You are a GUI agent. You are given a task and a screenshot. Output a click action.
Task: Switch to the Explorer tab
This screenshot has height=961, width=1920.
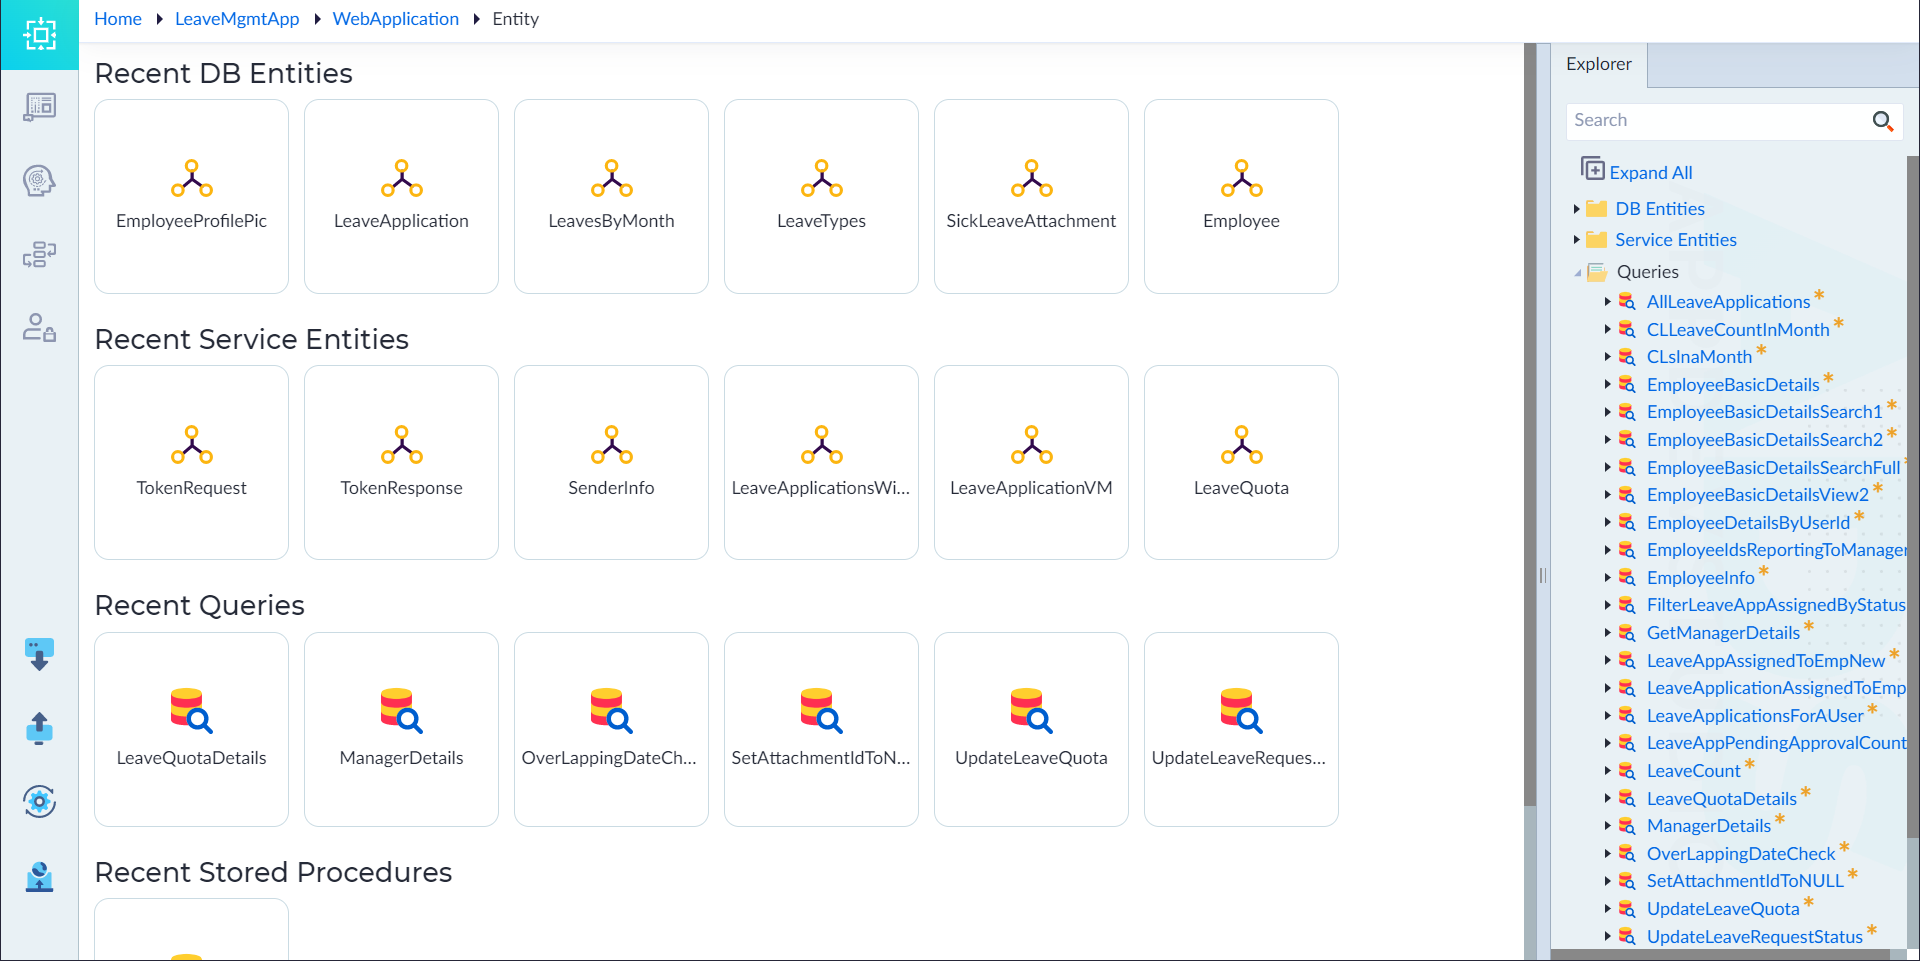coord(1598,64)
